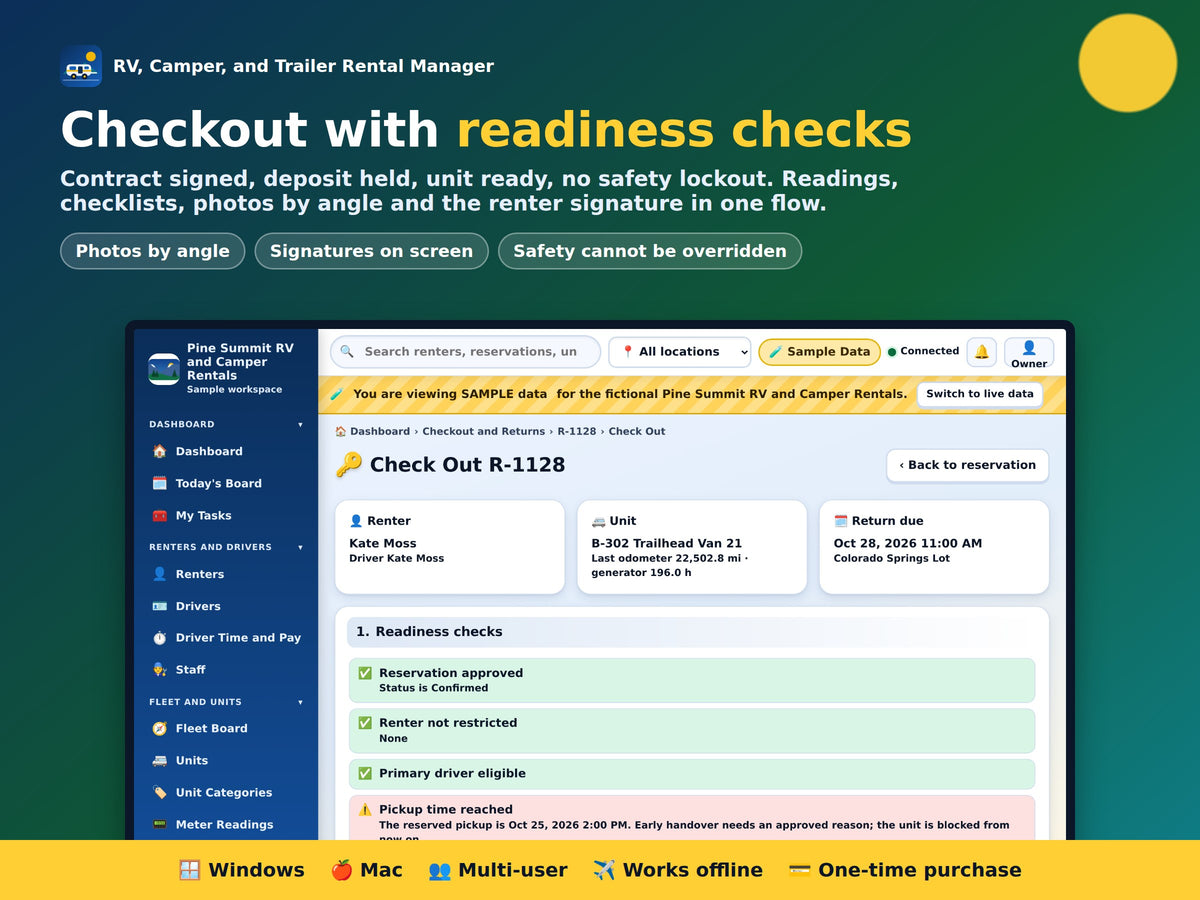Click the Unit card B-302 Trailhead Van 21
Screen dimensions: 1200x900
pyautogui.click(x=692, y=547)
